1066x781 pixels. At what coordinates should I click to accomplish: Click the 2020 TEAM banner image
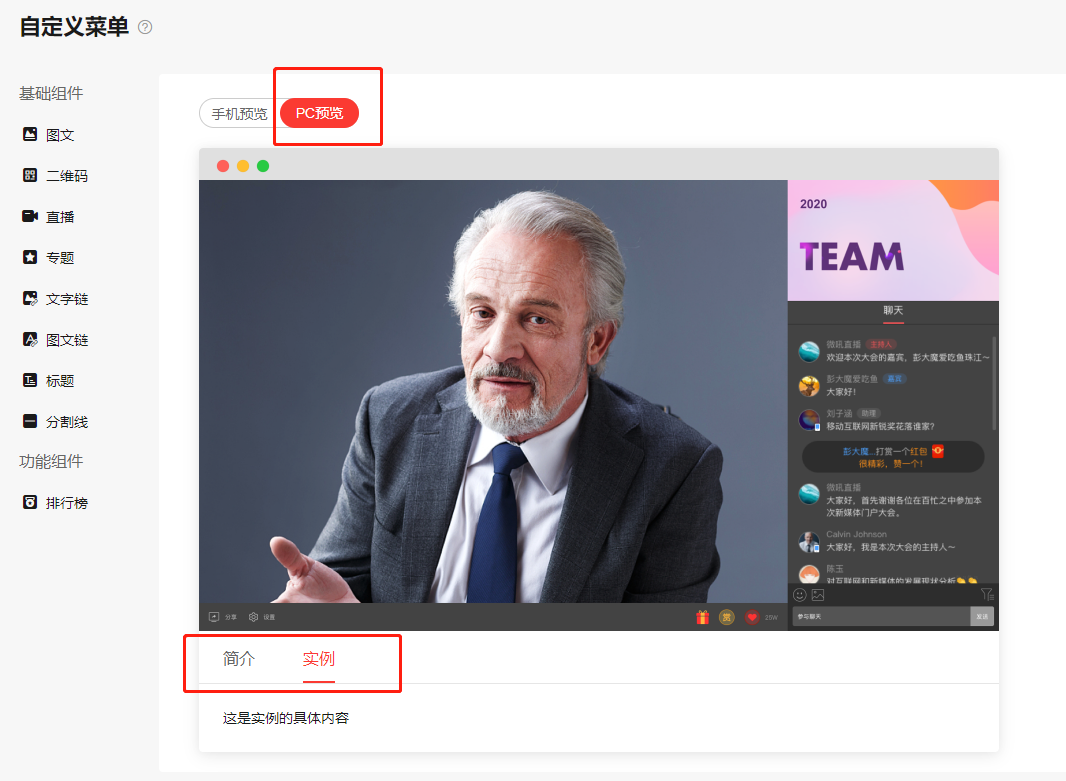893,240
